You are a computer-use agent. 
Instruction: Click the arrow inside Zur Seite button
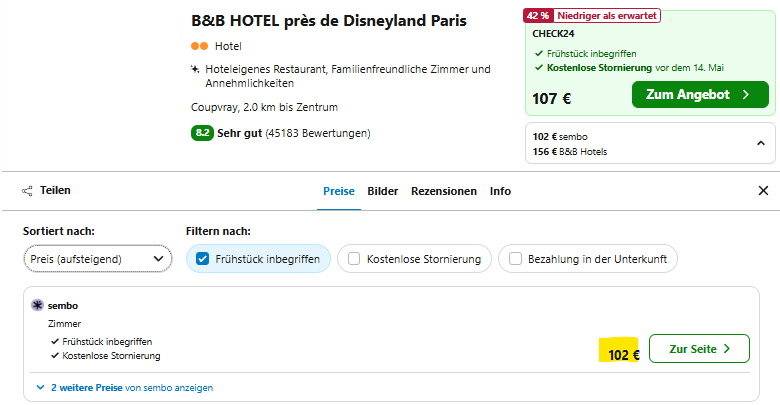pyautogui.click(x=727, y=349)
